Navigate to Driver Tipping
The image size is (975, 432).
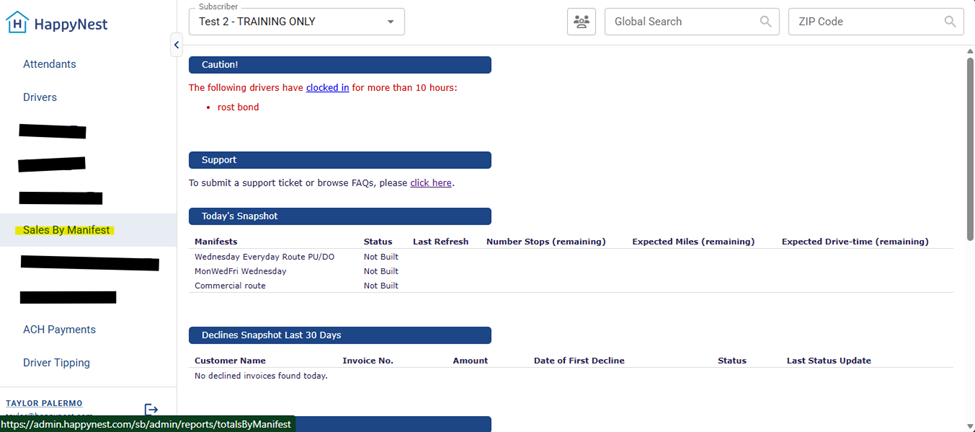(56, 363)
